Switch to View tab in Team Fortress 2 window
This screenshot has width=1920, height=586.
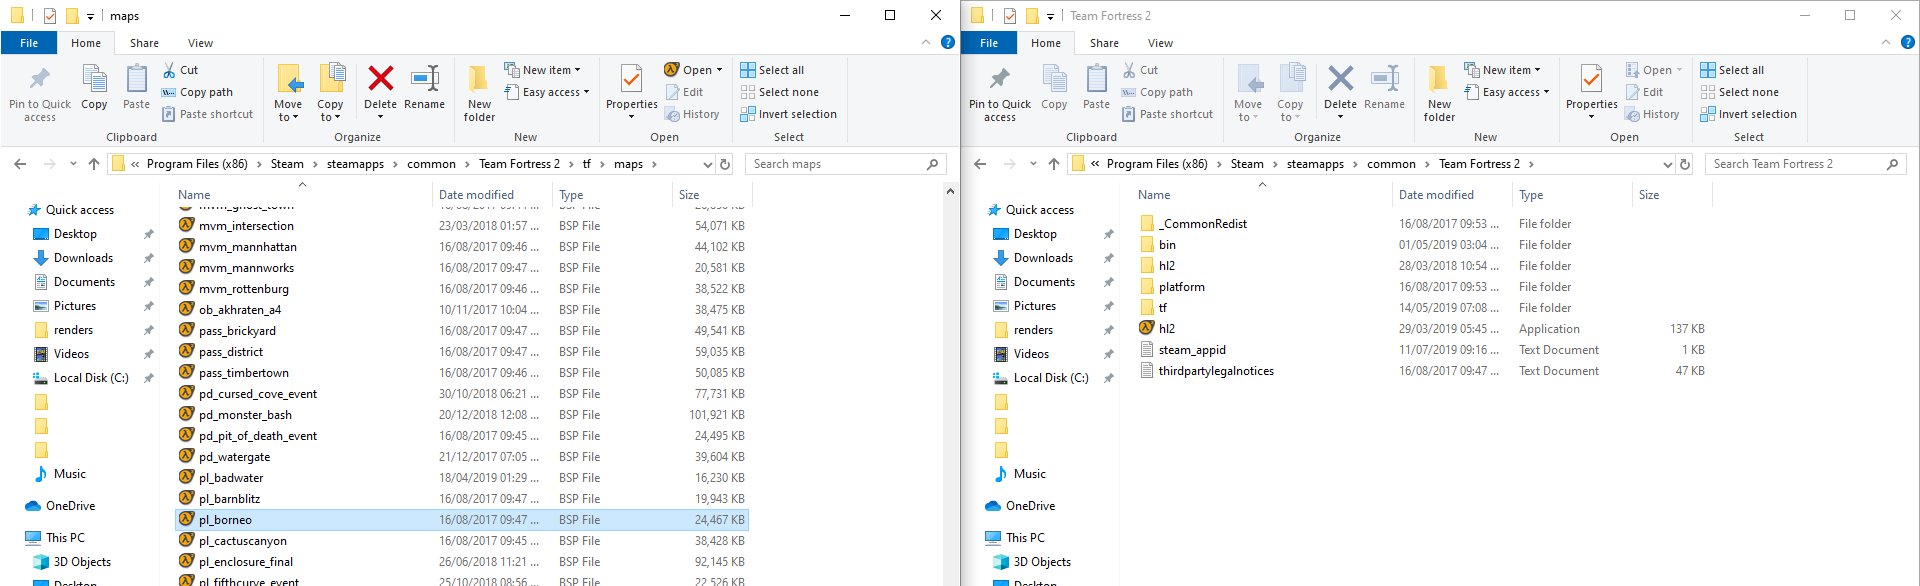[x=1160, y=43]
